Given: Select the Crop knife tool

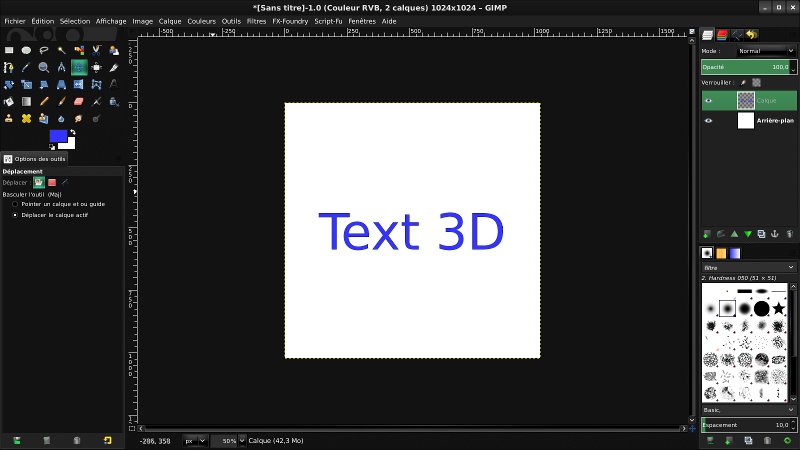Looking at the screenshot, I should click(x=114, y=67).
